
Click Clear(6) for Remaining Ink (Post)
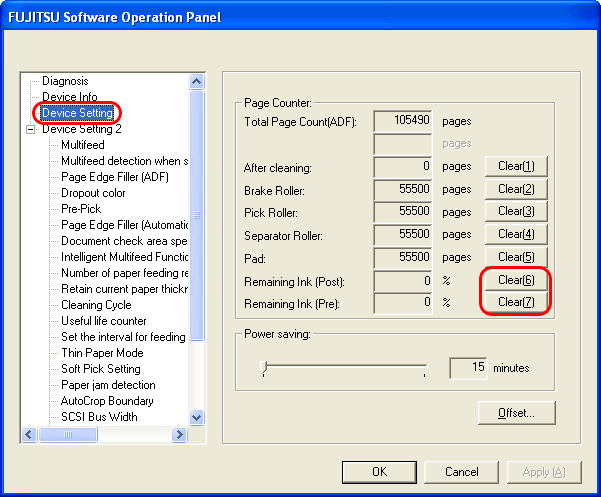pyautogui.click(x=516, y=280)
